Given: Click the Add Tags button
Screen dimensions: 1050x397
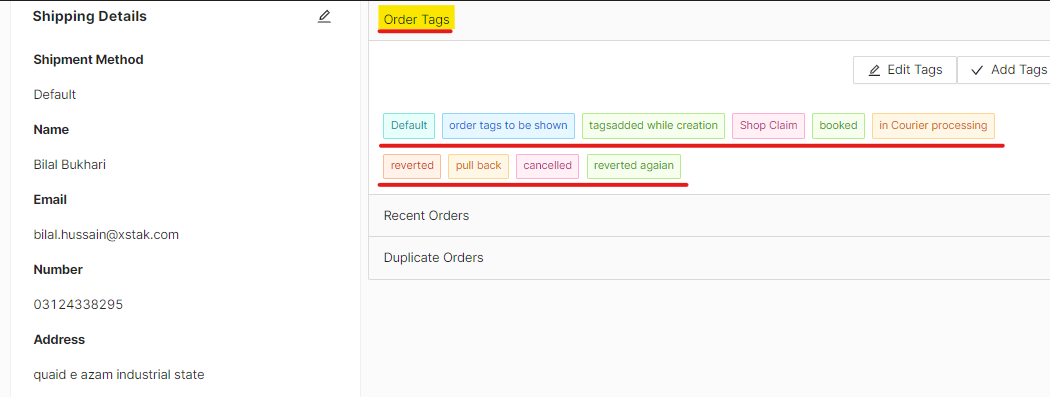Looking at the screenshot, I should click(x=1003, y=70).
